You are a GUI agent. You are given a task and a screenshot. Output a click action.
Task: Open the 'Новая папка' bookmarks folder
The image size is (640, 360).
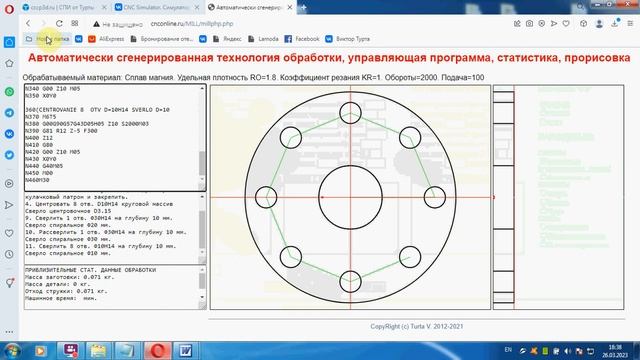coord(47,39)
